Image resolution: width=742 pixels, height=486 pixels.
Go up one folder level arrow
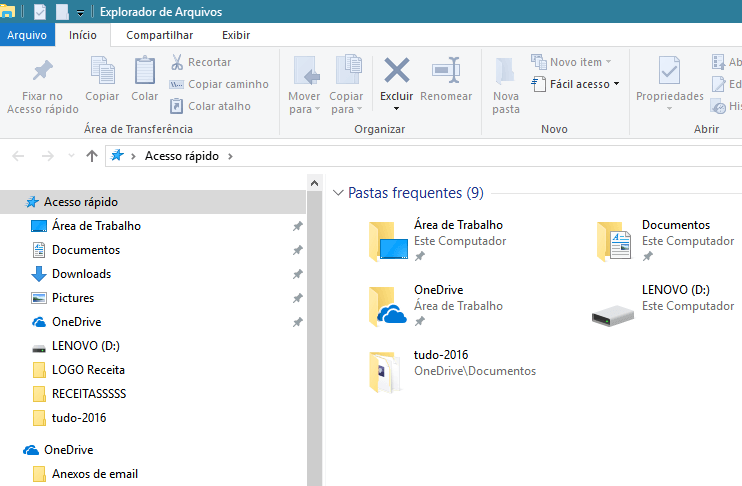(x=92, y=156)
